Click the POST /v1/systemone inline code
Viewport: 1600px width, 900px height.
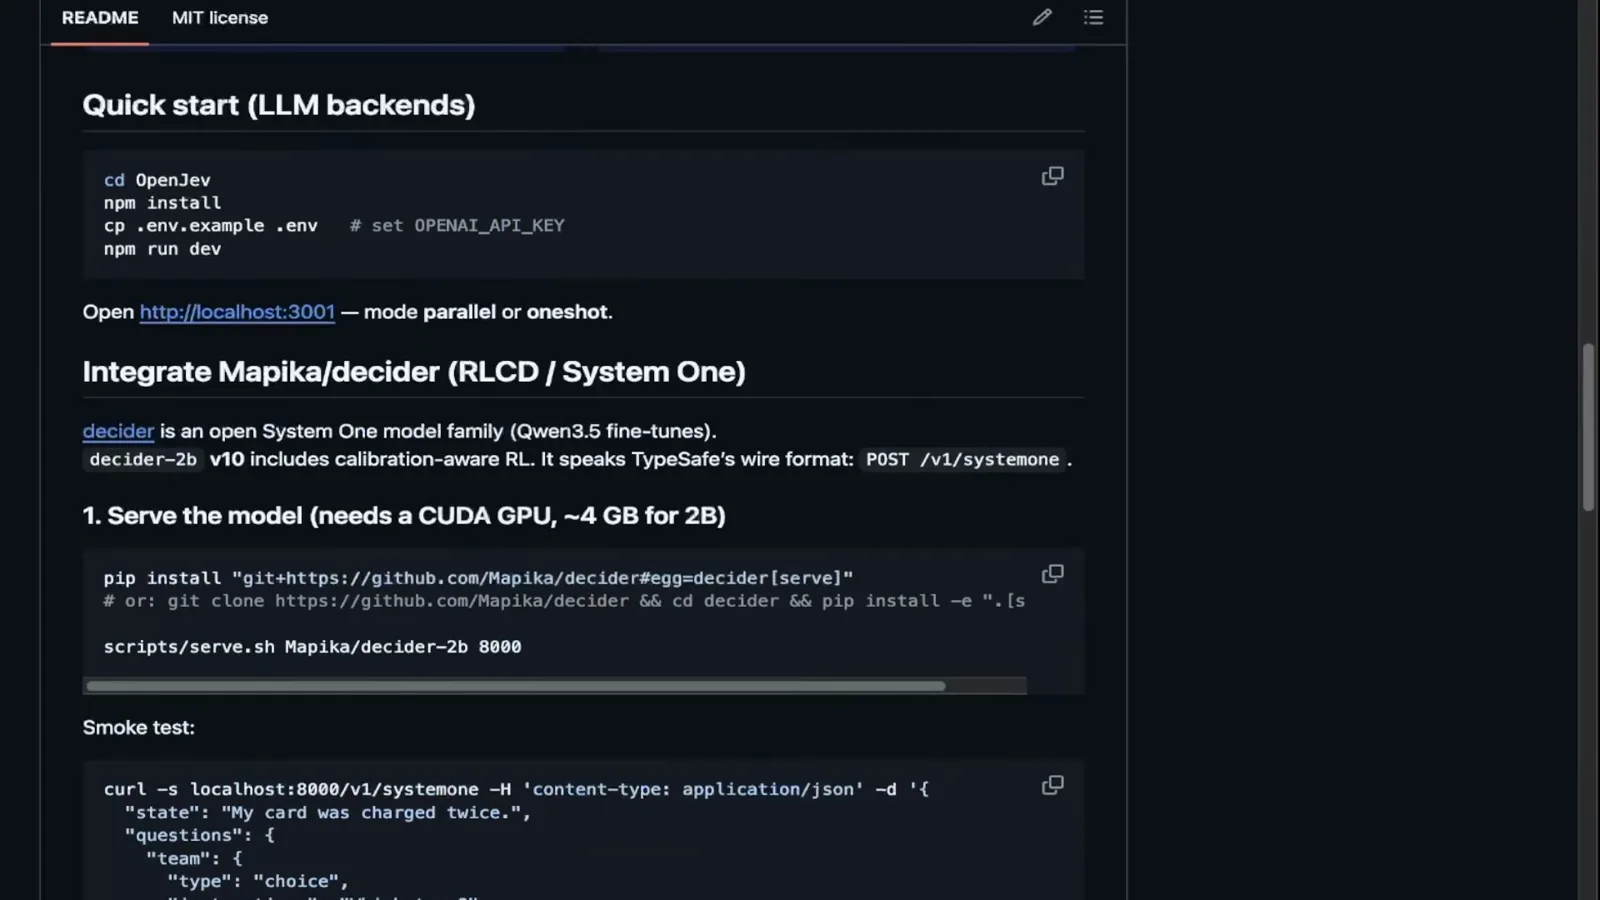[x=962, y=460]
